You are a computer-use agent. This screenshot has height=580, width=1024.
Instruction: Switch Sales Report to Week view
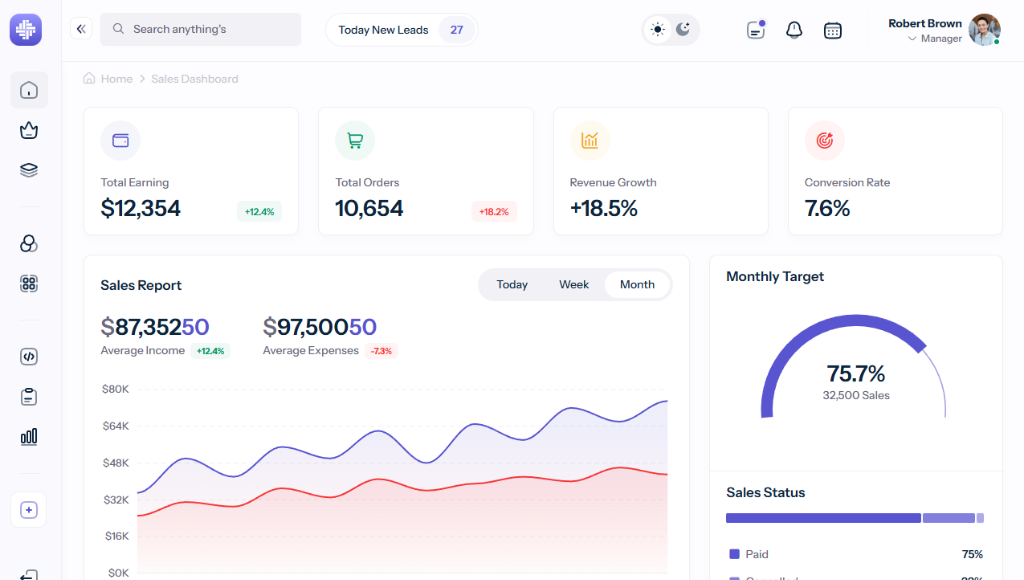click(574, 284)
